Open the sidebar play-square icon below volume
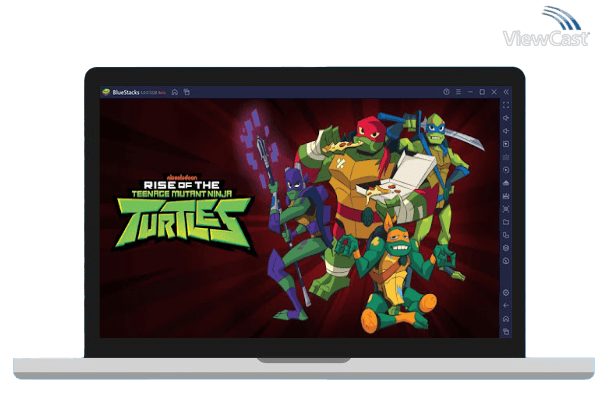 tap(506, 144)
